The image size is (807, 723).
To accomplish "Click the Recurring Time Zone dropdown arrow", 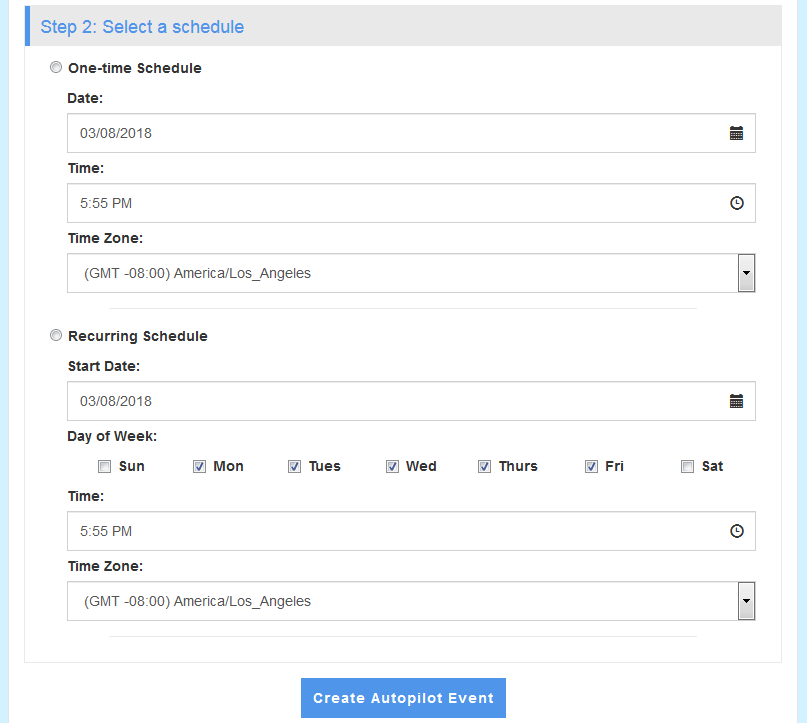I will (746, 601).
